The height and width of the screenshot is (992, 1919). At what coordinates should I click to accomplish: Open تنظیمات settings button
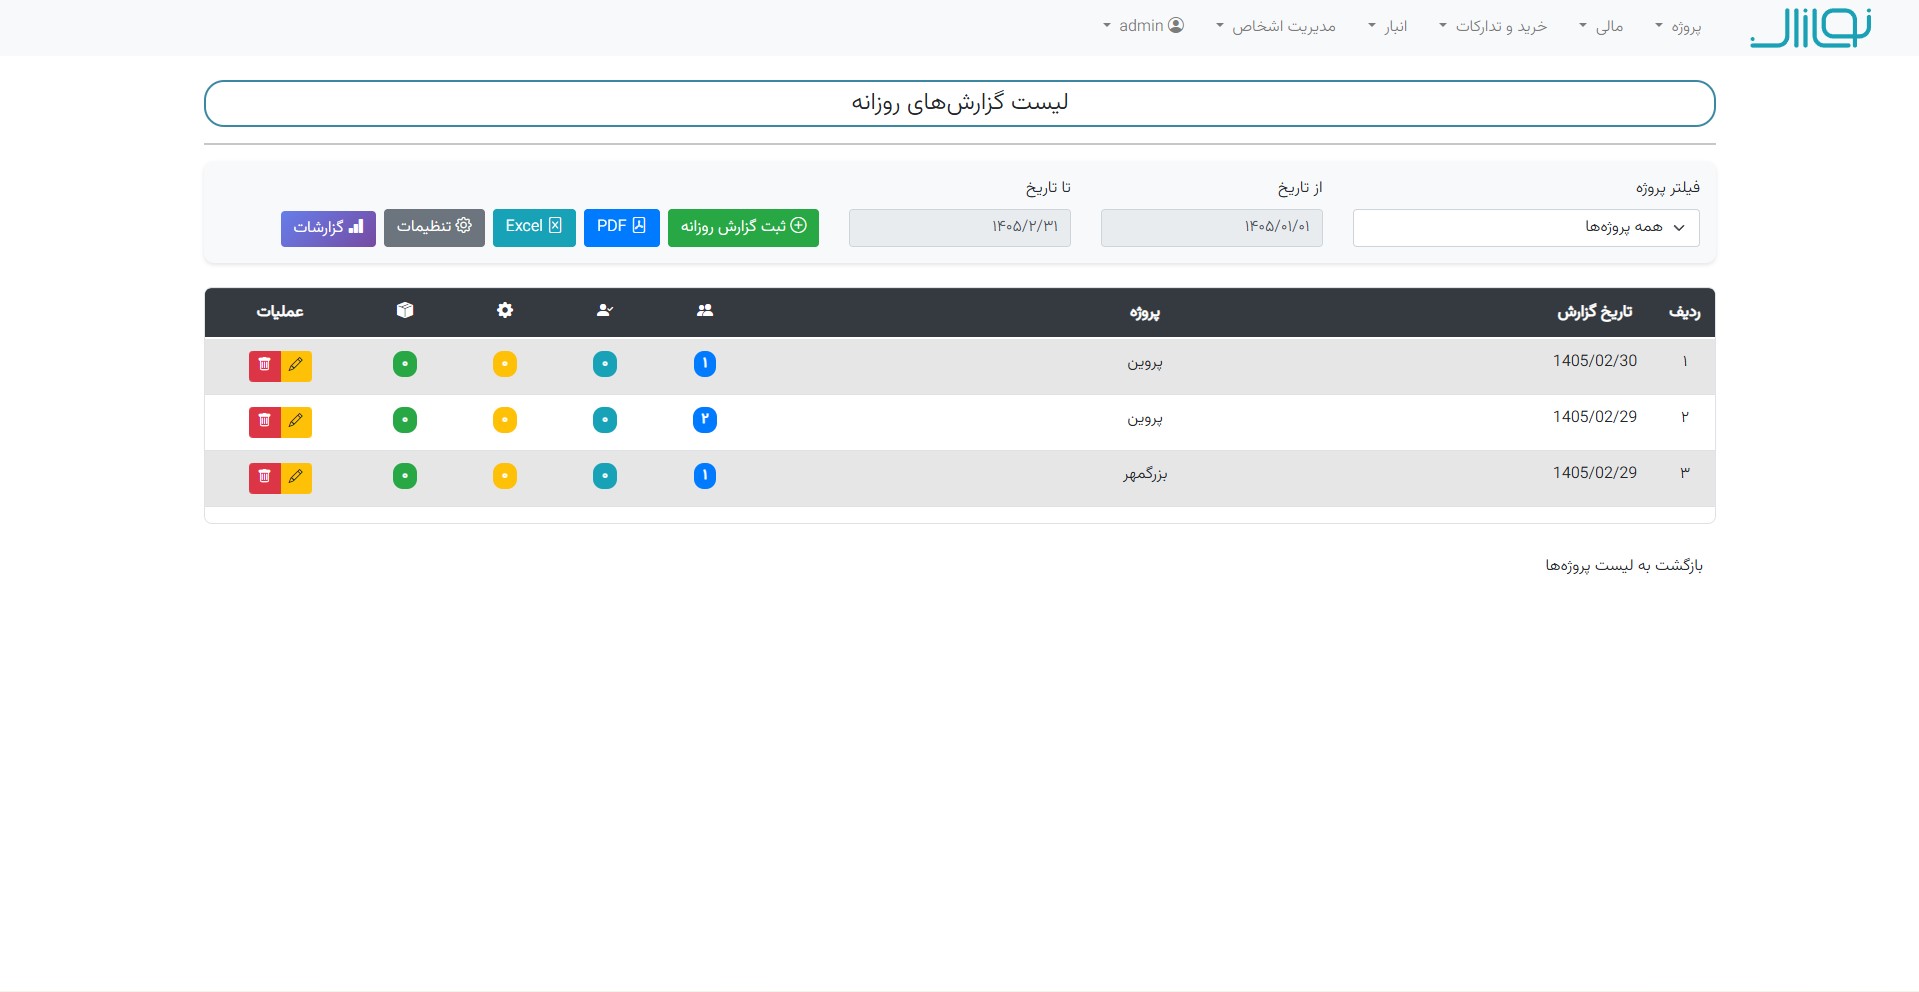[x=434, y=228]
